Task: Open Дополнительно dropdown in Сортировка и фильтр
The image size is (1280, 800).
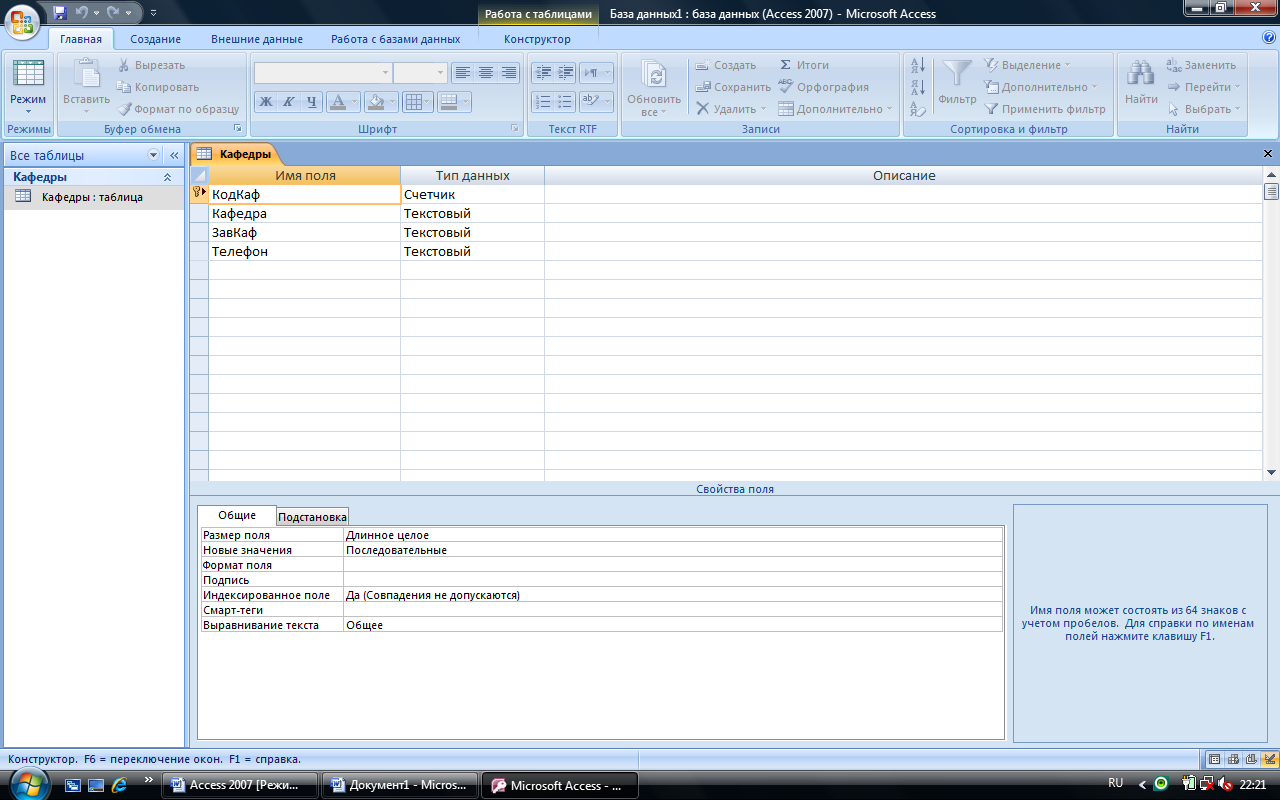Action: [x=1041, y=87]
